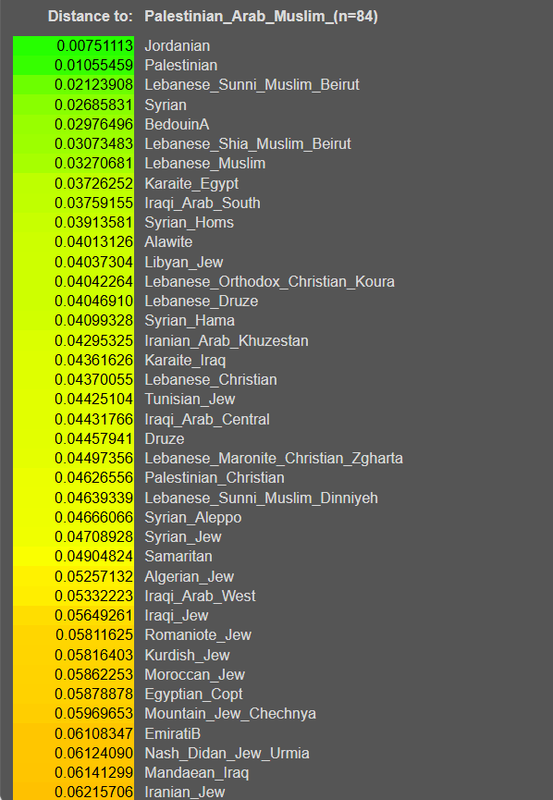Click distance value 0.06124090
This screenshot has height=800, width=553.
(x=94, y=753)
